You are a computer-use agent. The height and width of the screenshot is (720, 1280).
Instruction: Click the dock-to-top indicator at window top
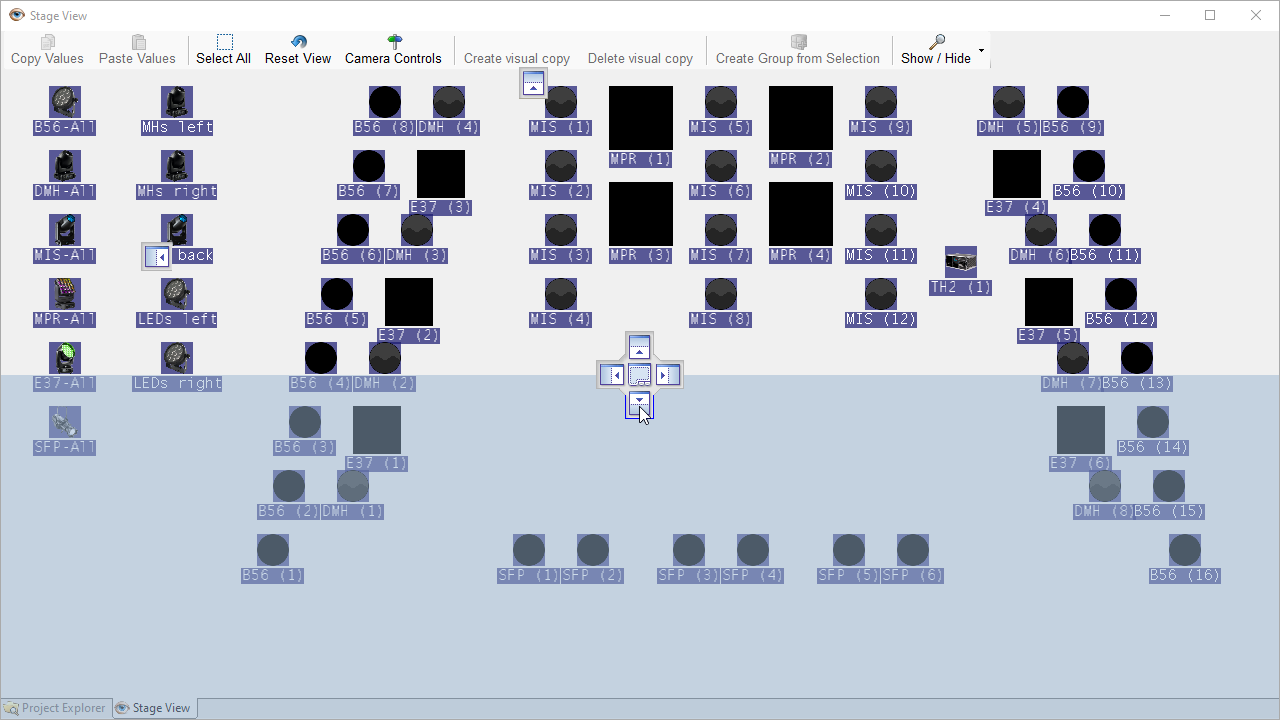pyautogui.click(x=534, y=83)
